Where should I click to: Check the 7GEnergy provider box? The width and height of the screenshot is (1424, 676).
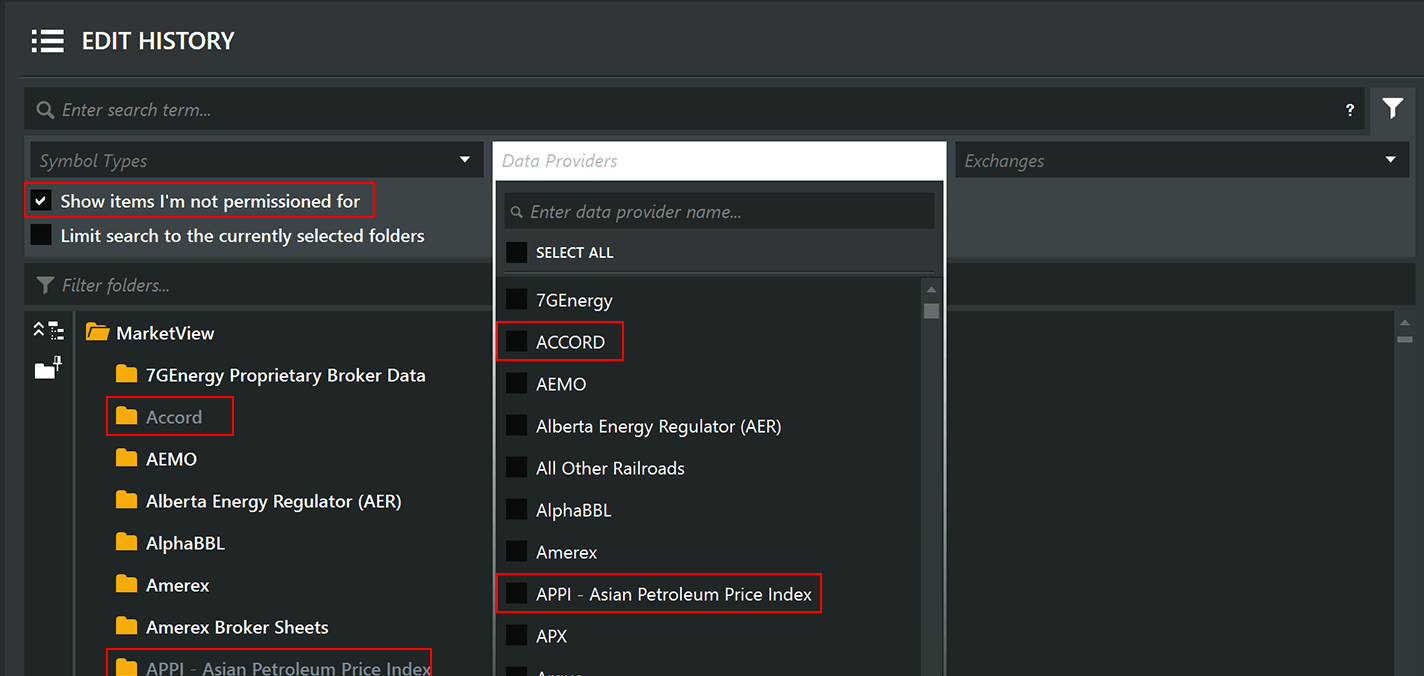[x=516, y=299]
